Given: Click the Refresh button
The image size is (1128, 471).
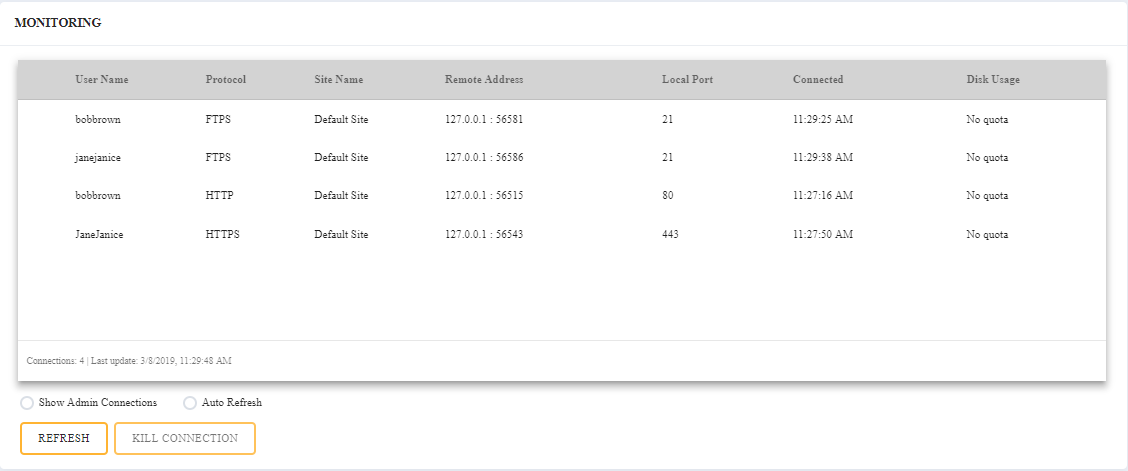Looking at the screenshot, I should pyautogui.click(x=64, y=438).
